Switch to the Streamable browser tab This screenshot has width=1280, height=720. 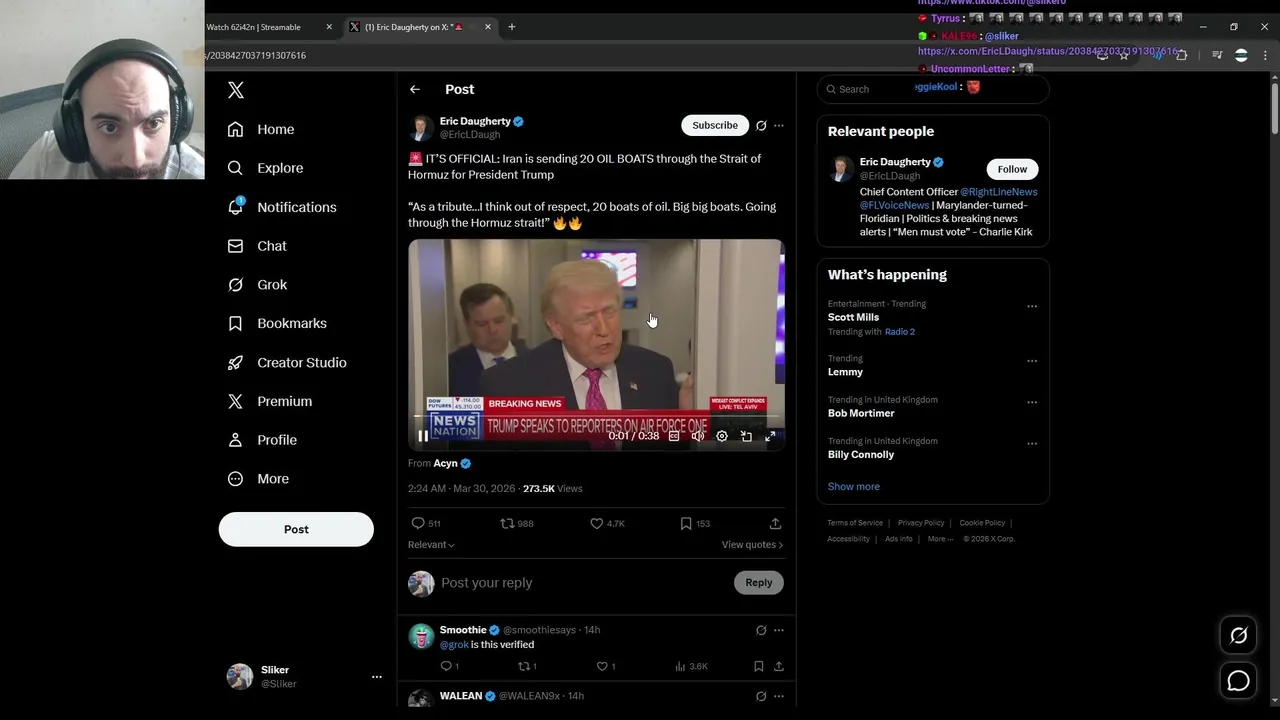tap(267, 27)
